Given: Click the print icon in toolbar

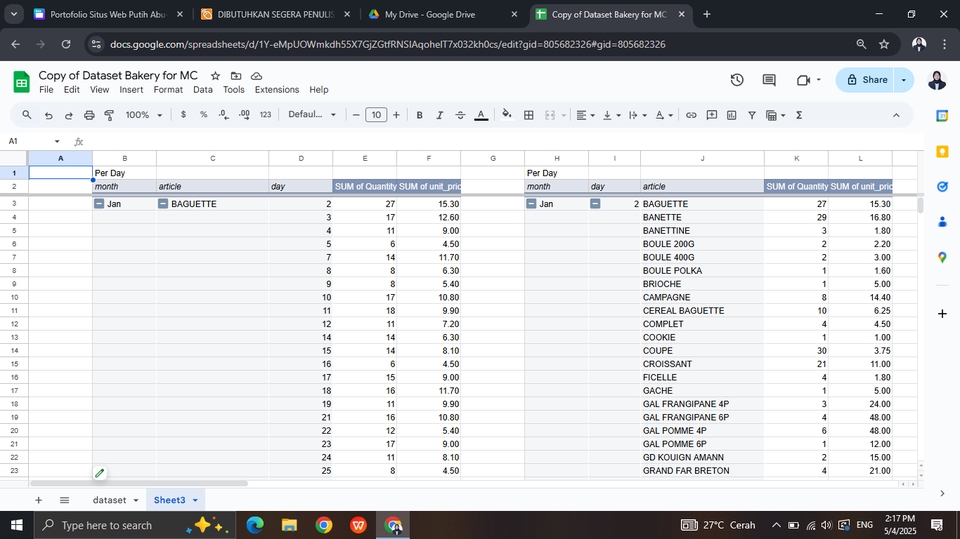Looking at the screenshot, I should [89, 115].
